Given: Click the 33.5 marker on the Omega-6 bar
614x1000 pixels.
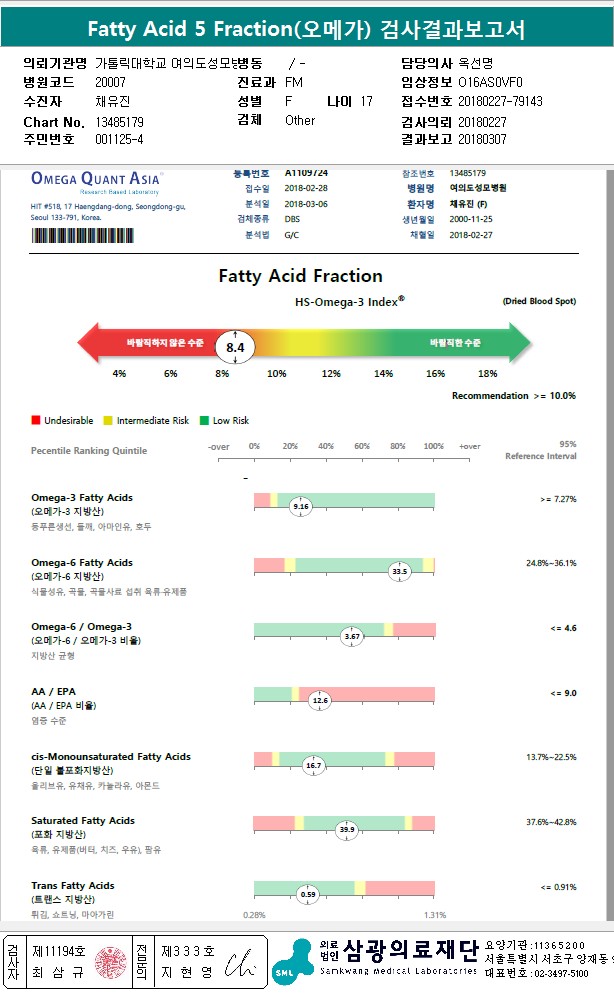Looking at the screenshot, I should click(400, 571).
